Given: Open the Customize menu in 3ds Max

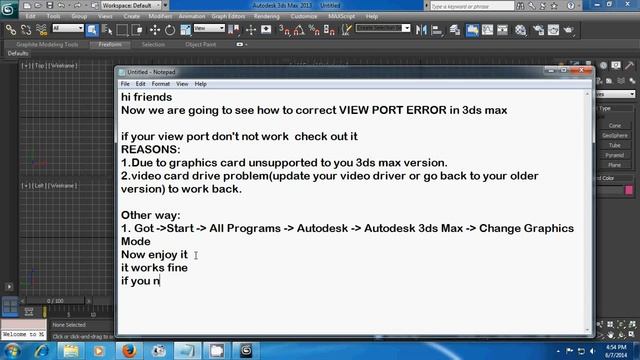Looking at the screenshot, I should [304, 16].
